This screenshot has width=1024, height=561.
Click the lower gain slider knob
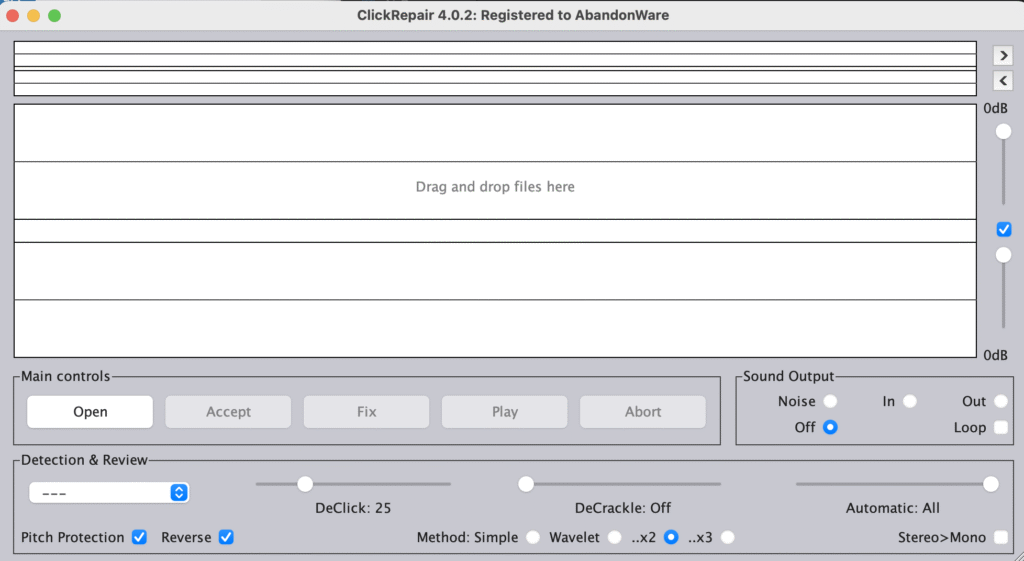1003,255
